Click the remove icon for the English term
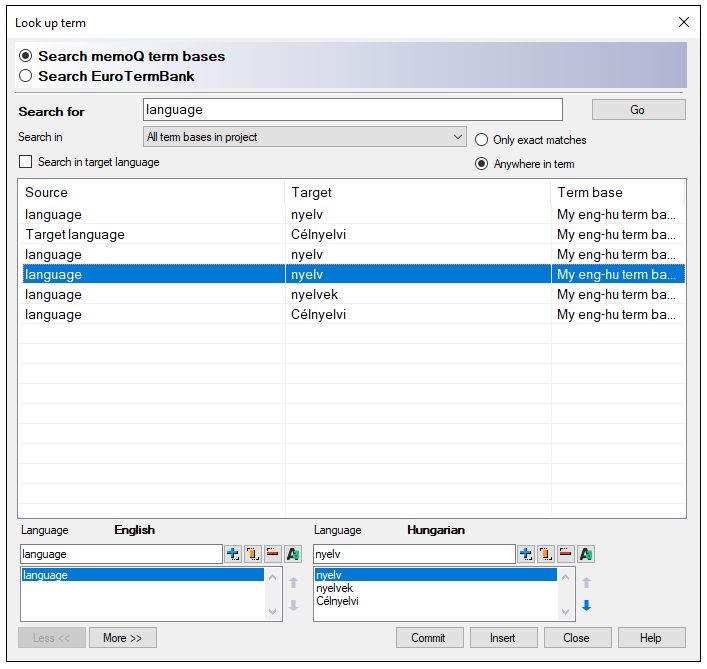 tap(272, 554)
